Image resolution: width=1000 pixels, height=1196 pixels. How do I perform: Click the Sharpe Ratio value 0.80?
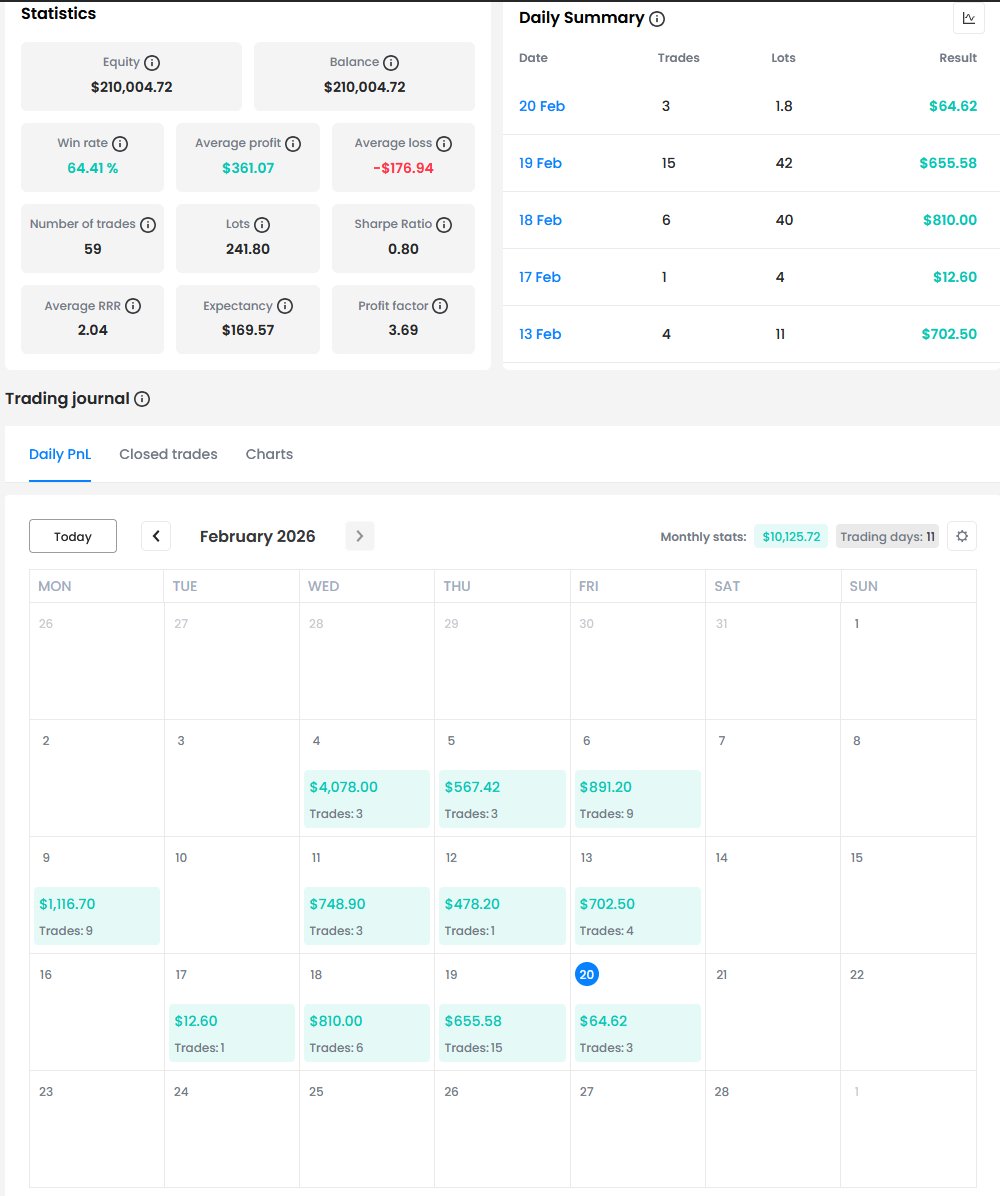coord(403,249)
